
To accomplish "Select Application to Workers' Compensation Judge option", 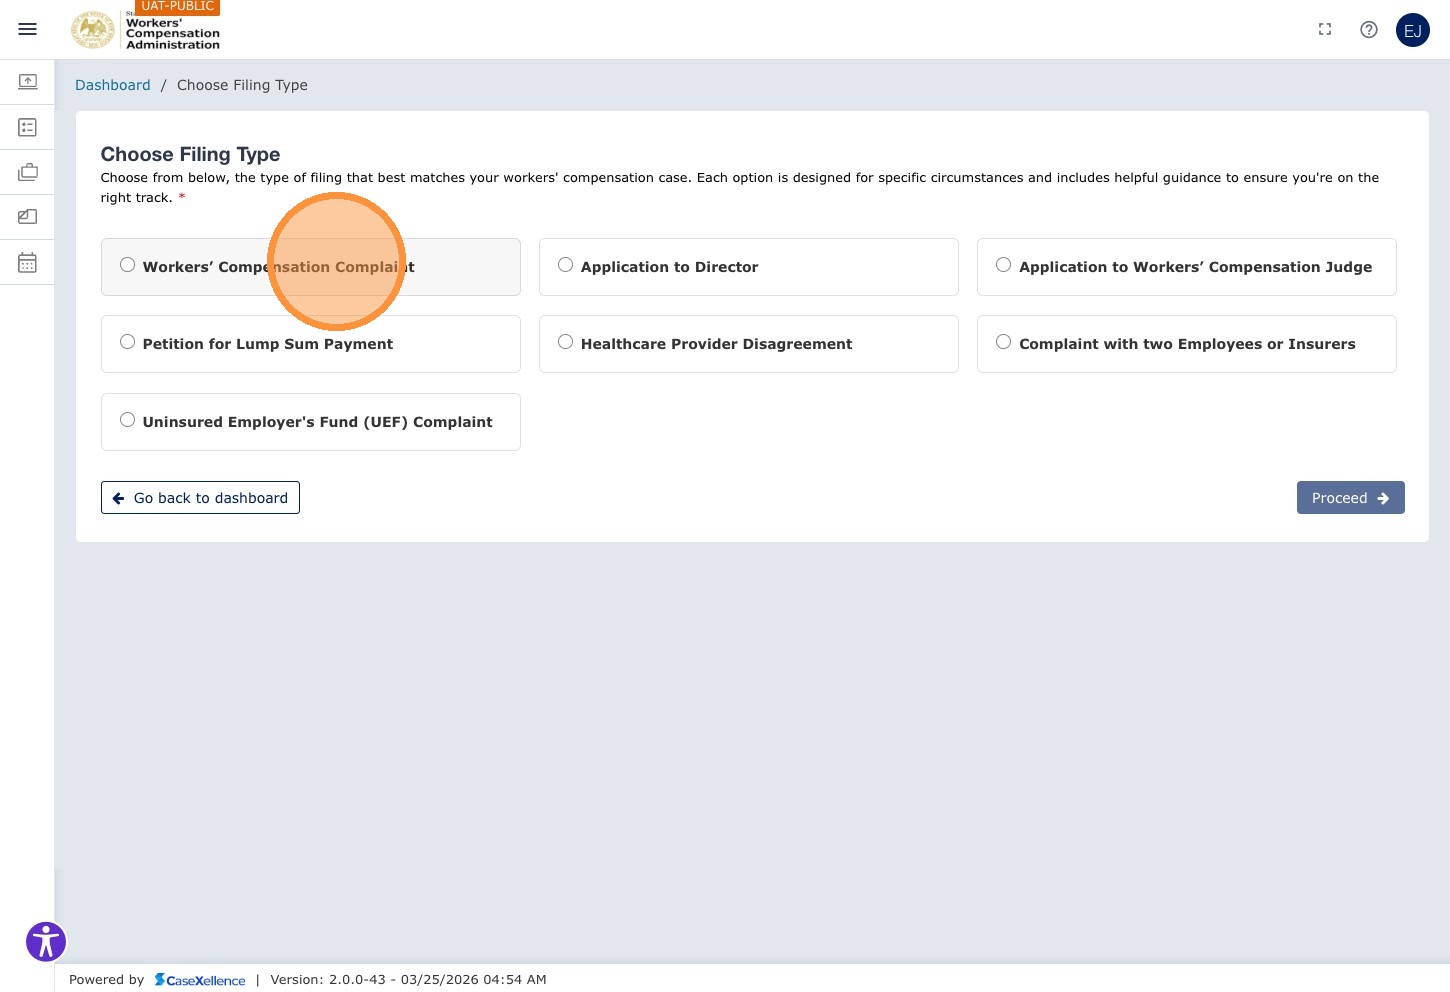I will point(1186,267).
